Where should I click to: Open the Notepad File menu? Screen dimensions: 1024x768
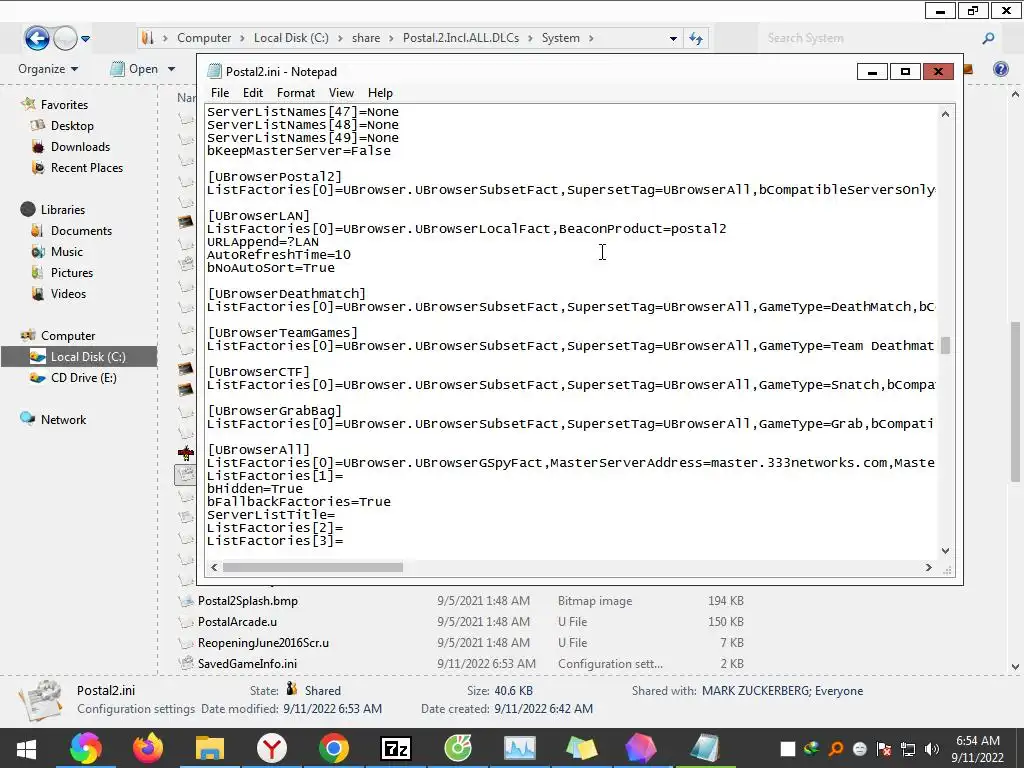coord(219,93)
